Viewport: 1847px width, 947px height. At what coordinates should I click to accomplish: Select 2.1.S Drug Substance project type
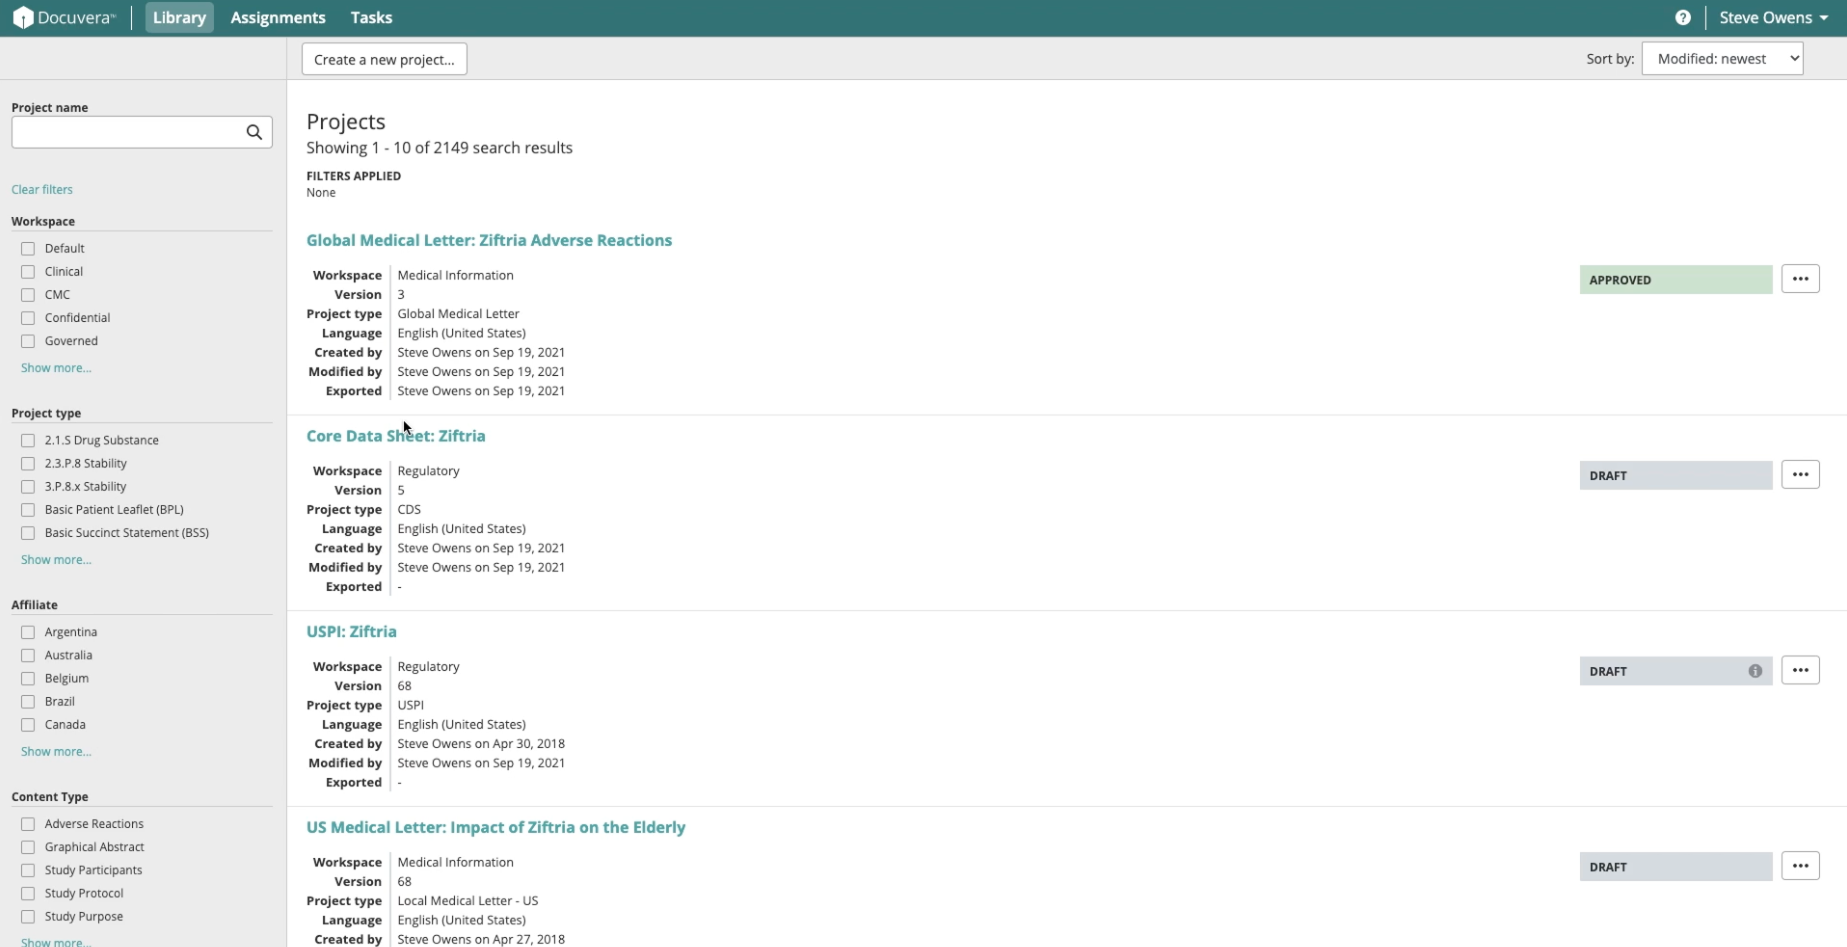click(28, 441)
